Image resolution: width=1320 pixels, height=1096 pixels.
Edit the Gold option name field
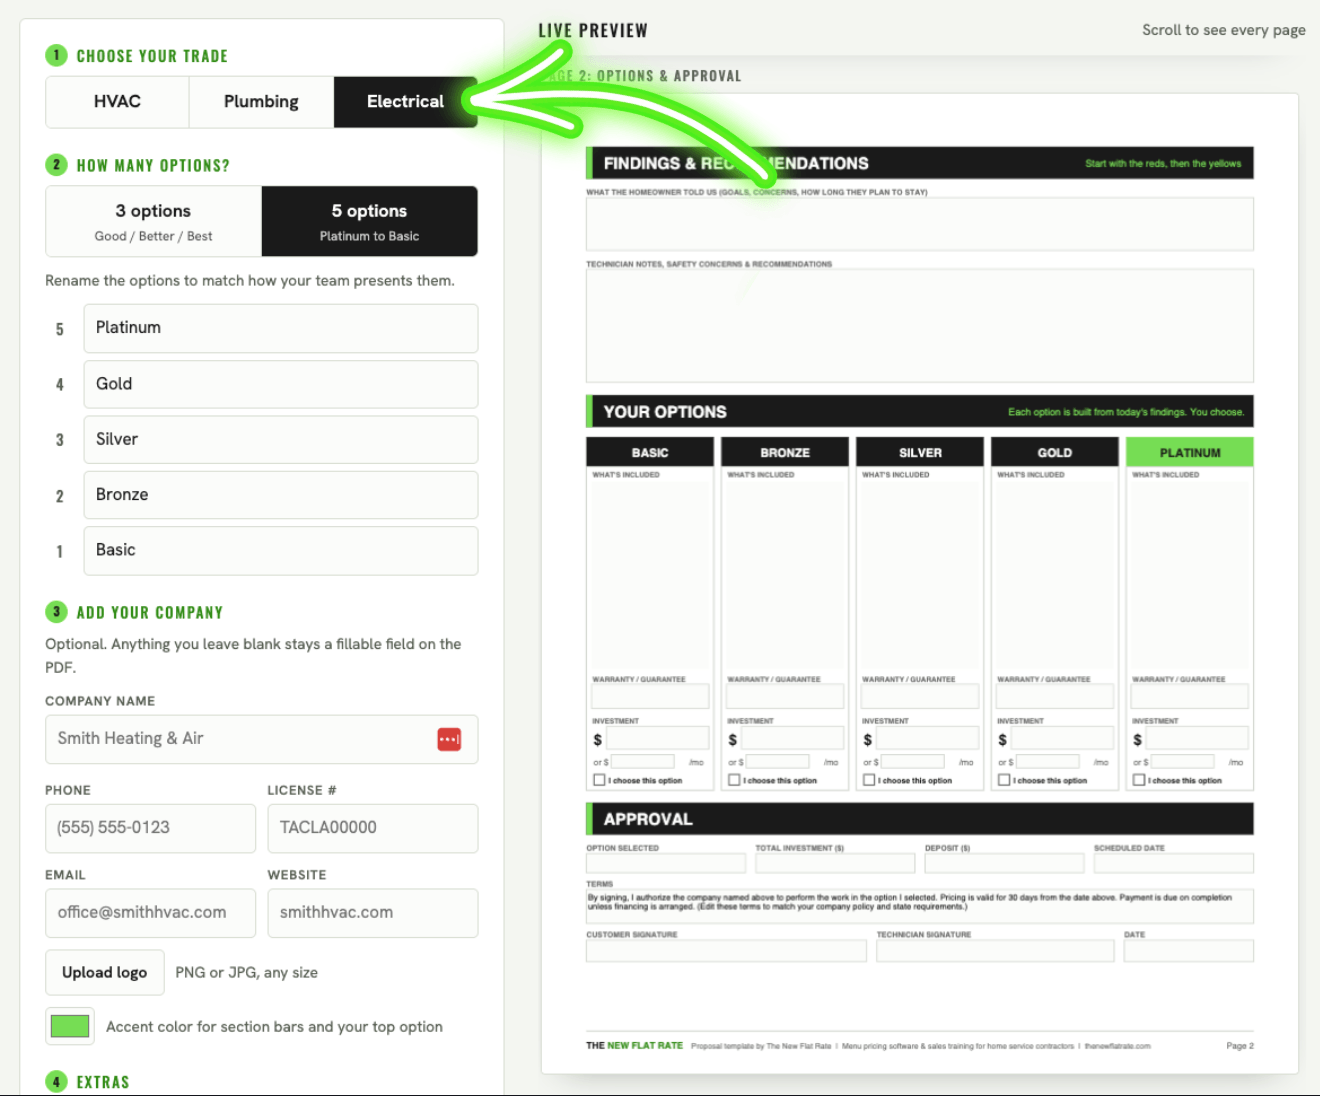coord(281,384)
